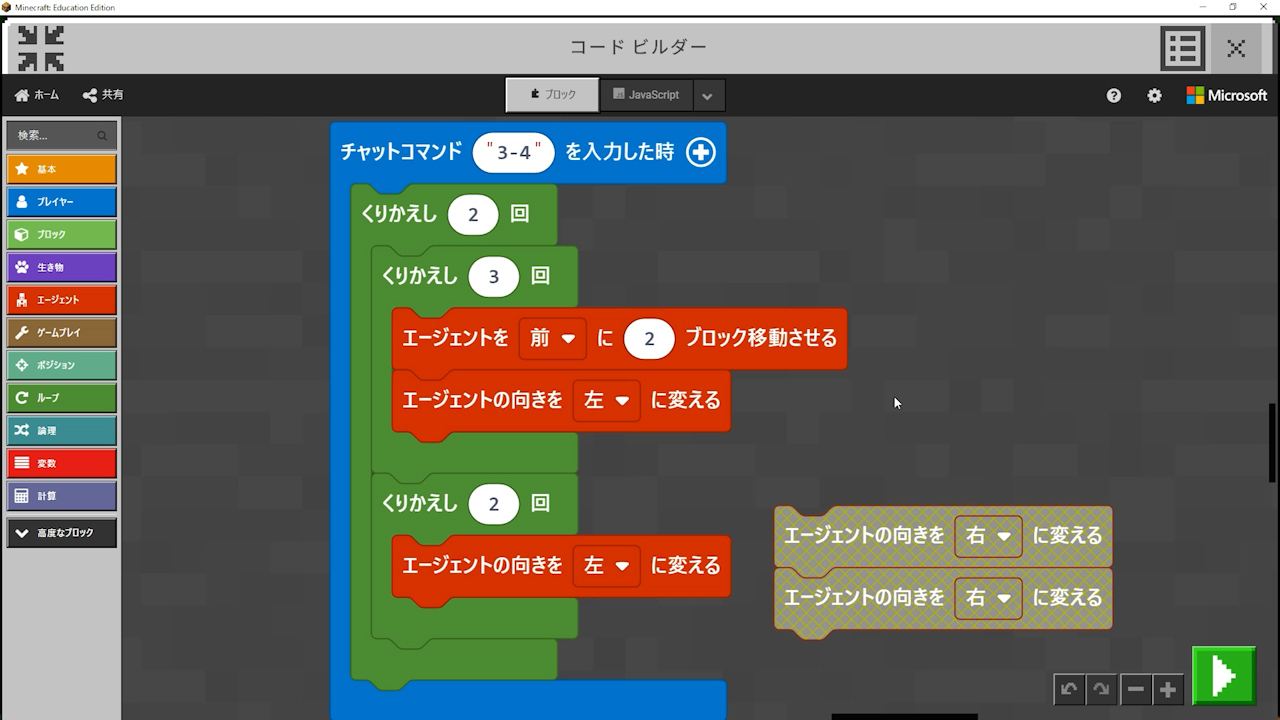Click the 検索 search blocks field
This screenshot has width=1280, height=720.
point(55,135)
